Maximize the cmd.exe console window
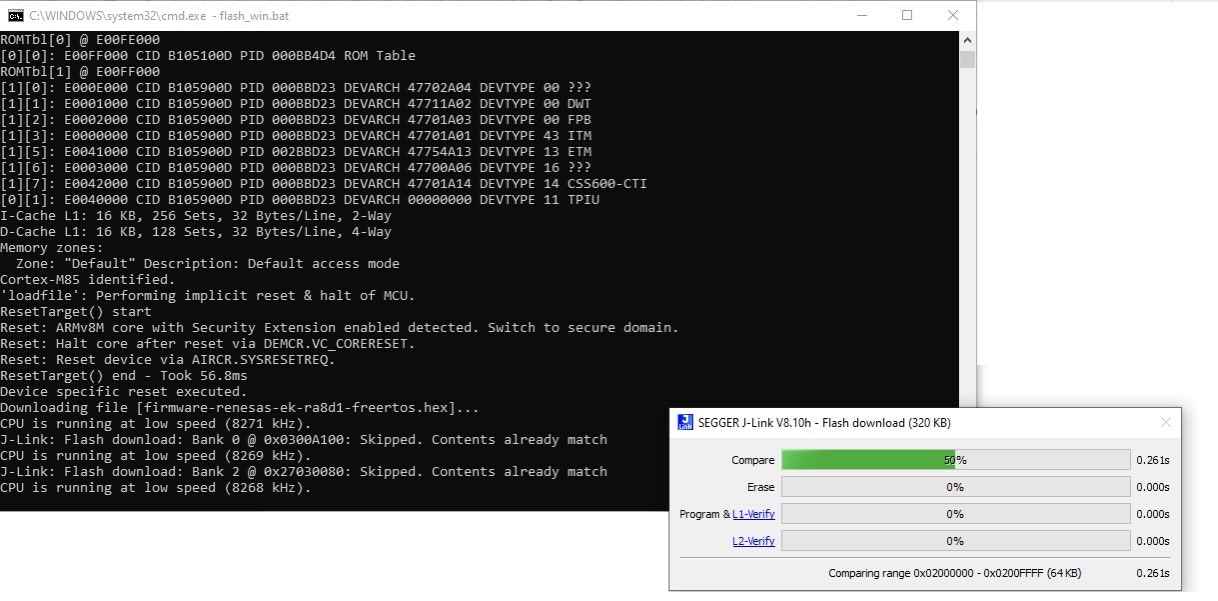The image size is (1218, 601). coord(907,15)
